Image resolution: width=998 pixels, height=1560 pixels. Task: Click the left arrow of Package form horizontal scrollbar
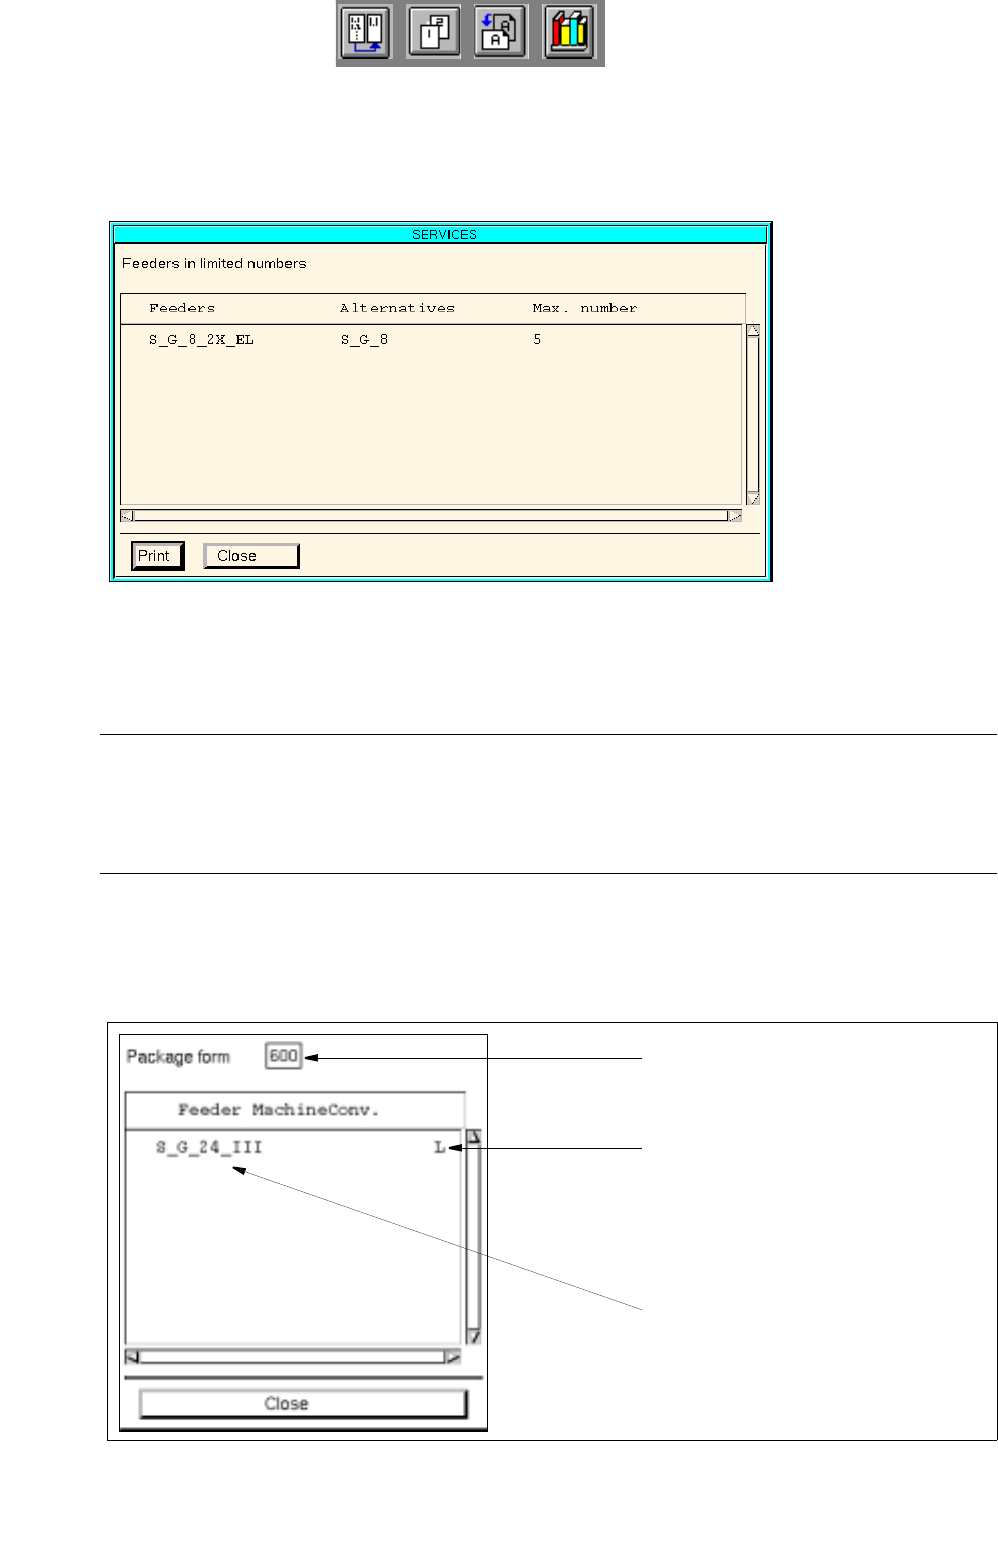(132, 1357)
